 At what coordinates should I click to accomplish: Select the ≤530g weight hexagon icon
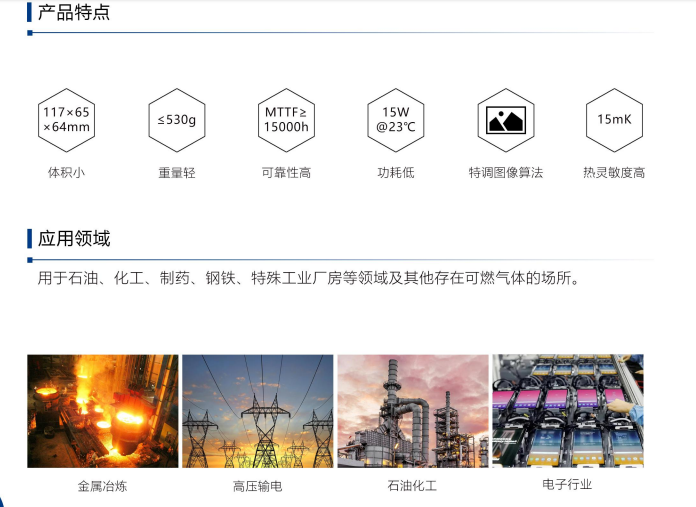tap(176, 120)
